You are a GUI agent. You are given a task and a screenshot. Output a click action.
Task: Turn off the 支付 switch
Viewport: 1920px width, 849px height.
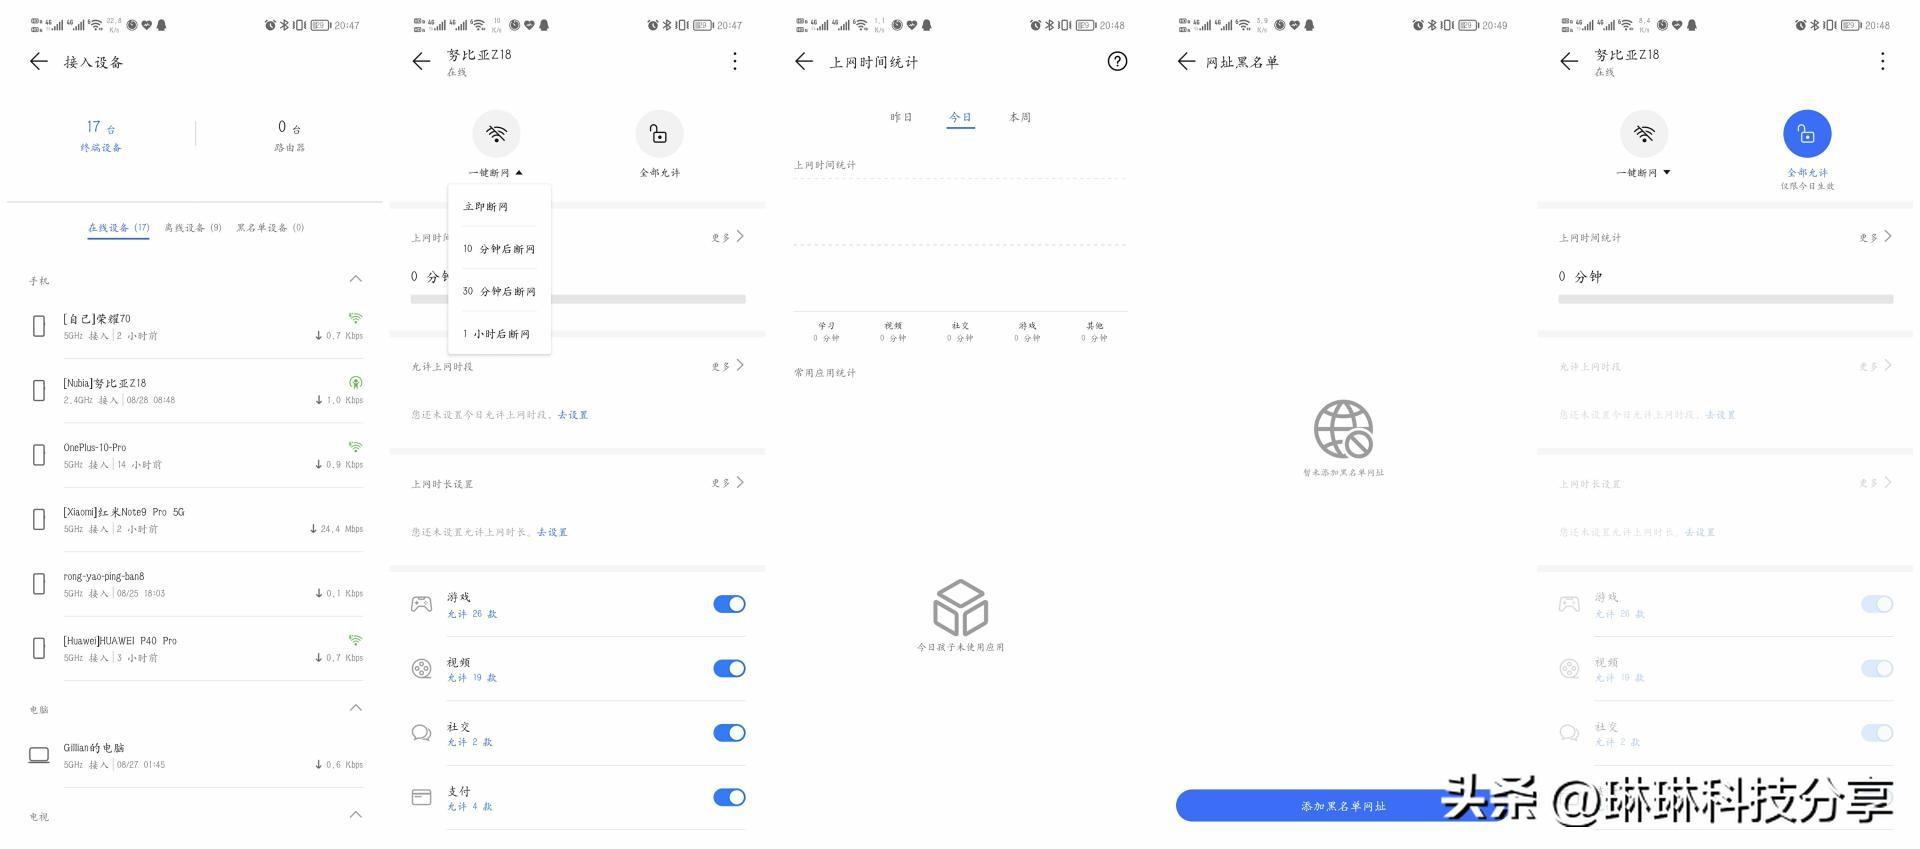click(729, 797)
